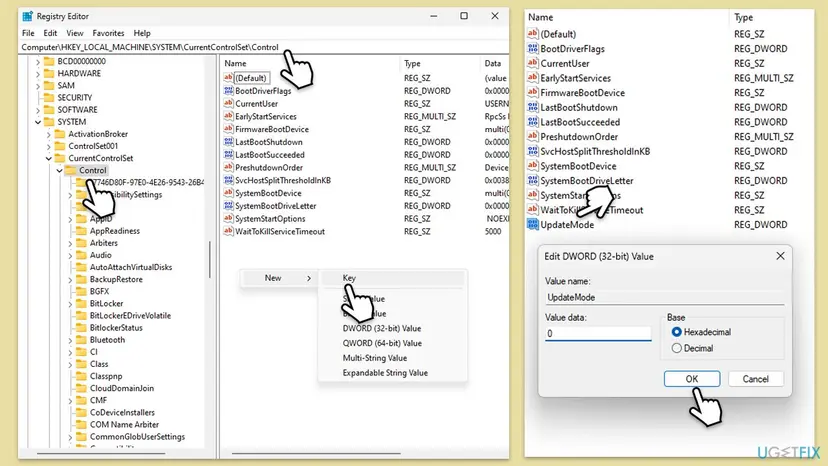Expand the ActivationBroker tree node
Viewport: 828px width, 466px height.
tap(49, 134)
